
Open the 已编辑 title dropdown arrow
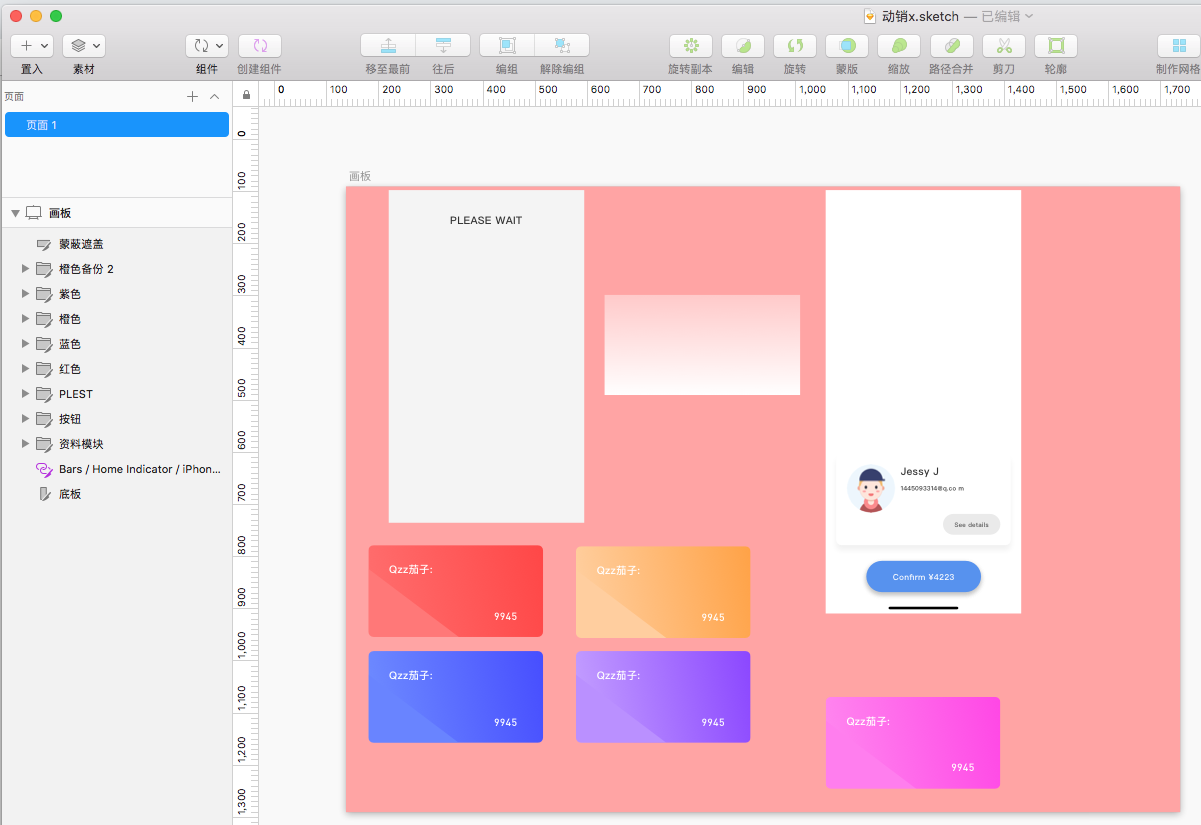pos(1029,16)
